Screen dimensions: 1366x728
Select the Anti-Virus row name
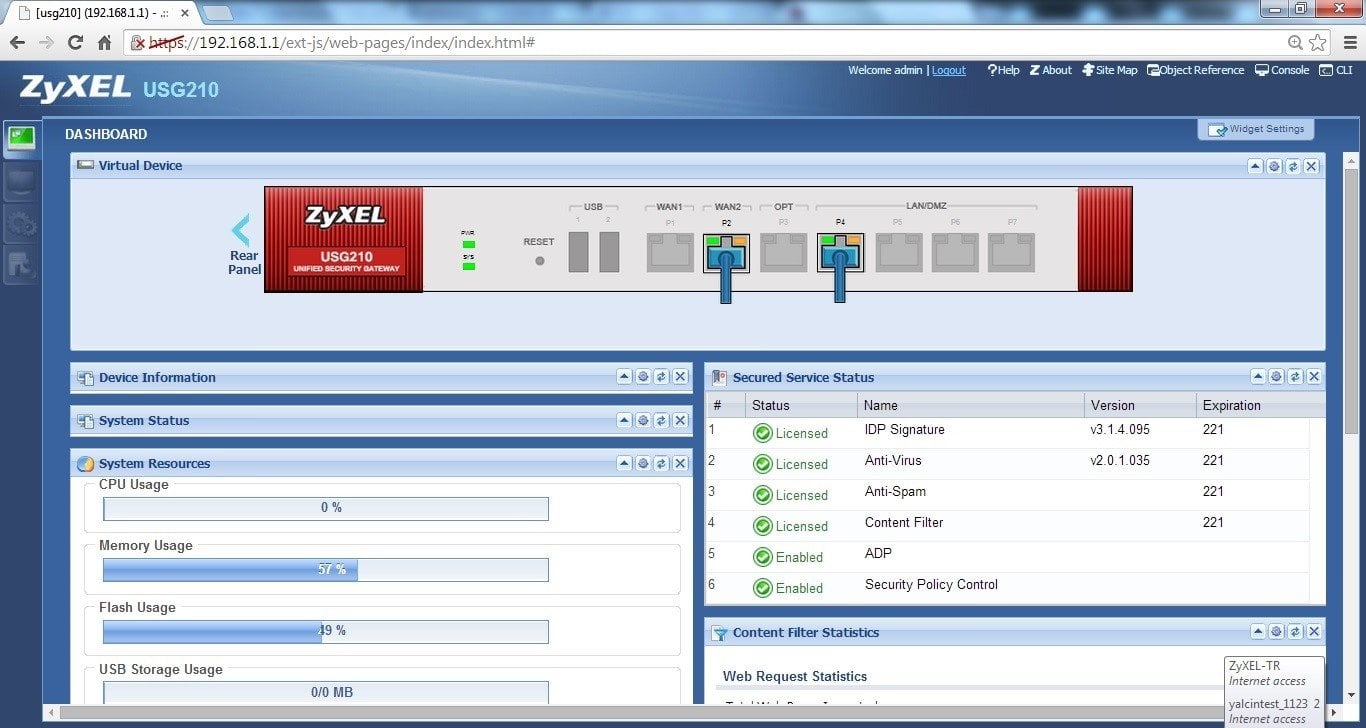pyautogui.click(x=893, y=461)
